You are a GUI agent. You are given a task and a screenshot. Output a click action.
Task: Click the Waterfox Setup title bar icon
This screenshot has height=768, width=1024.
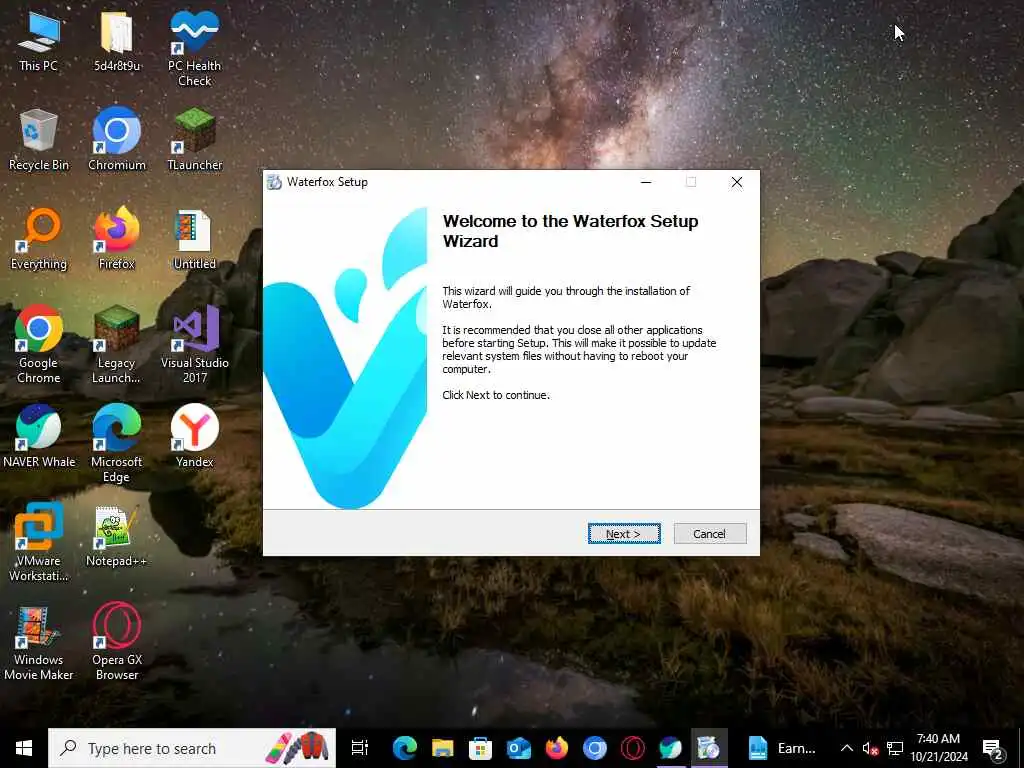tap(274, 182)
